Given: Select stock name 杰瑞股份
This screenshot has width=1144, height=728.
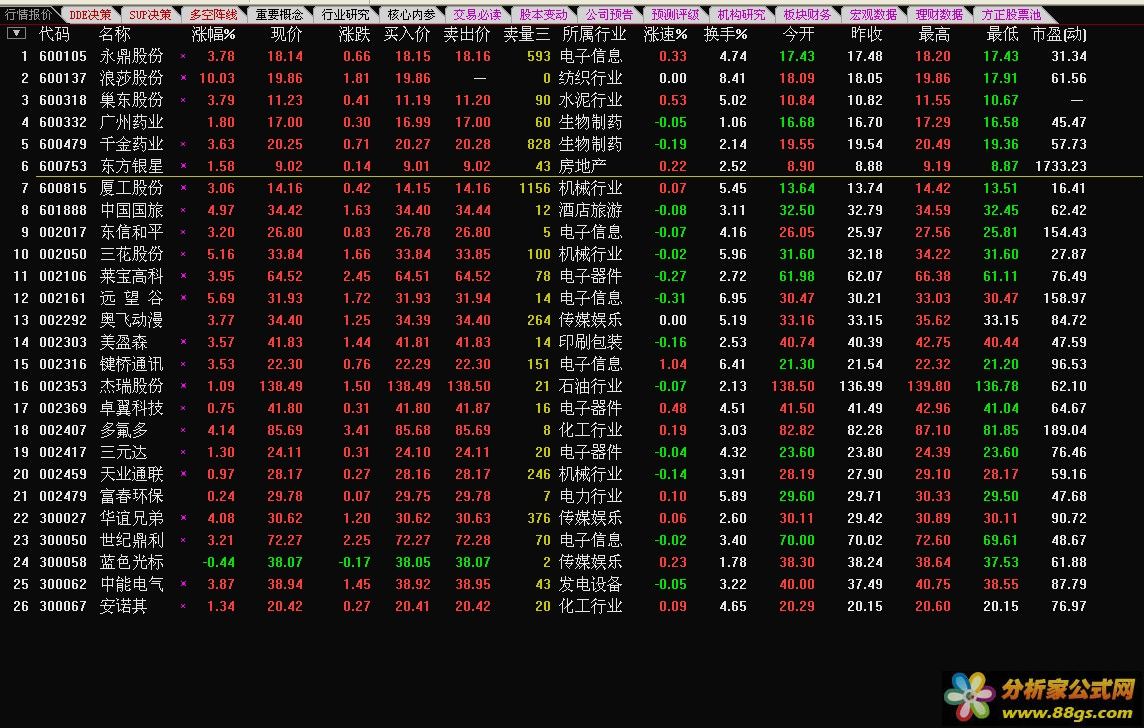Looking at the screenshot, I should tap(131, 386).
